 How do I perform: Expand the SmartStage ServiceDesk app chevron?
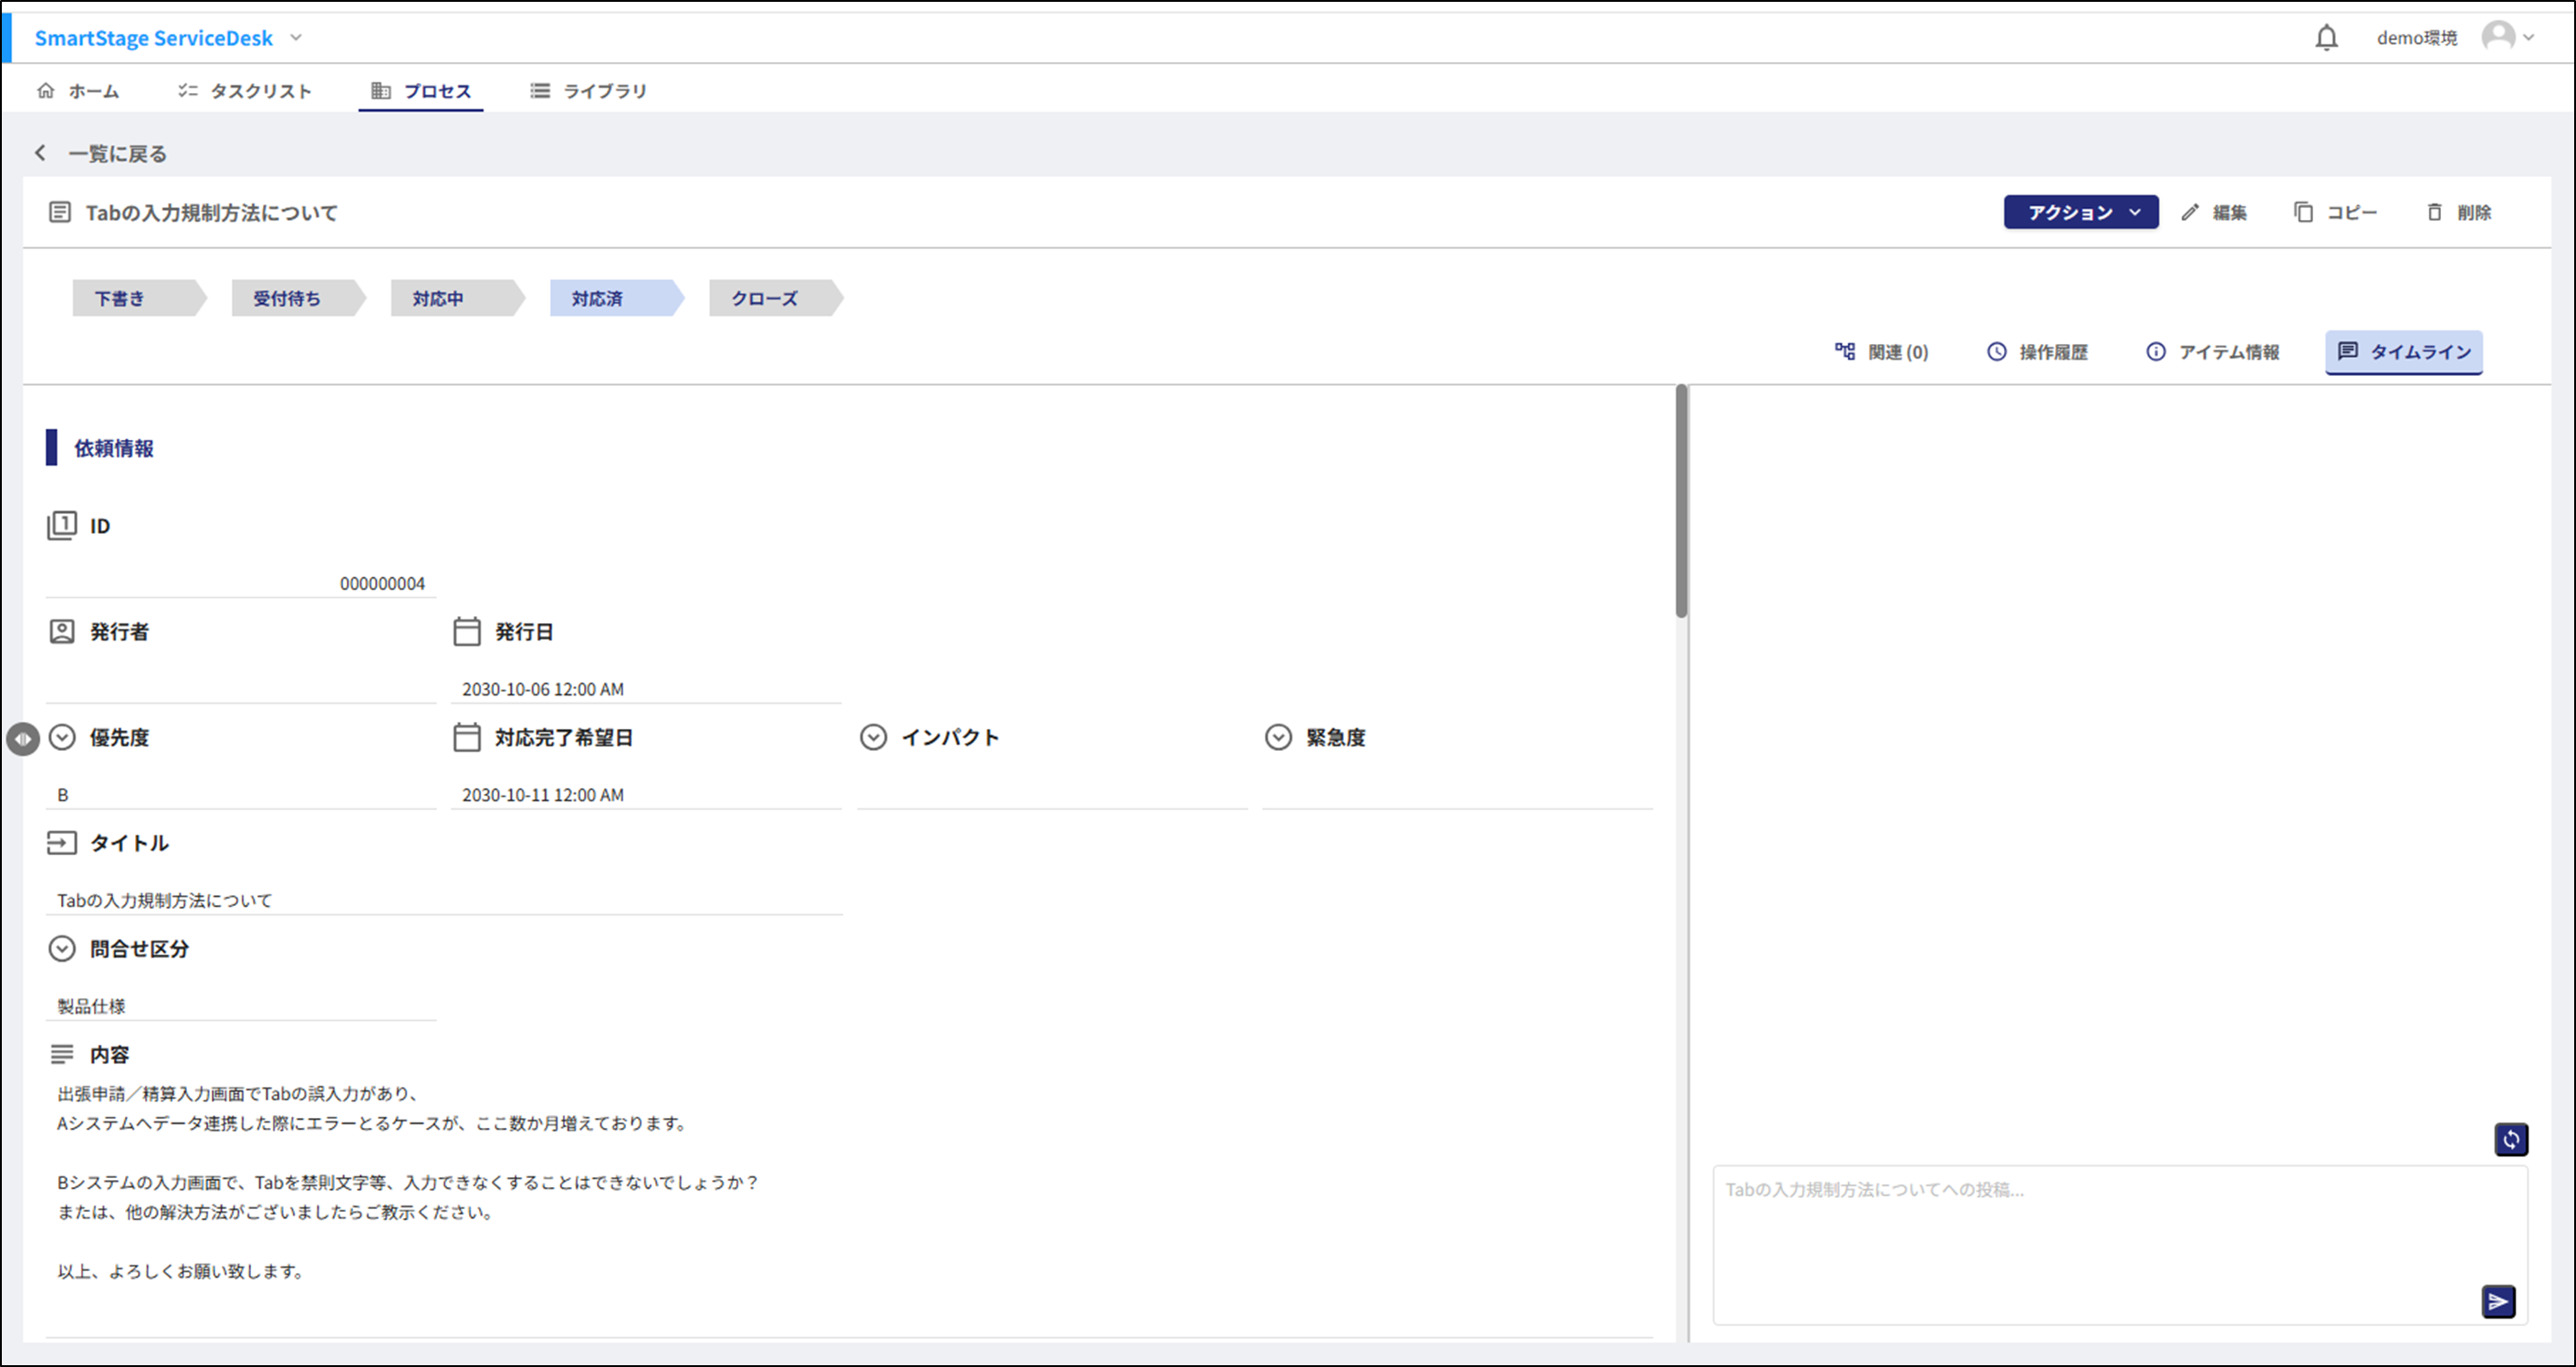point(296,38)
